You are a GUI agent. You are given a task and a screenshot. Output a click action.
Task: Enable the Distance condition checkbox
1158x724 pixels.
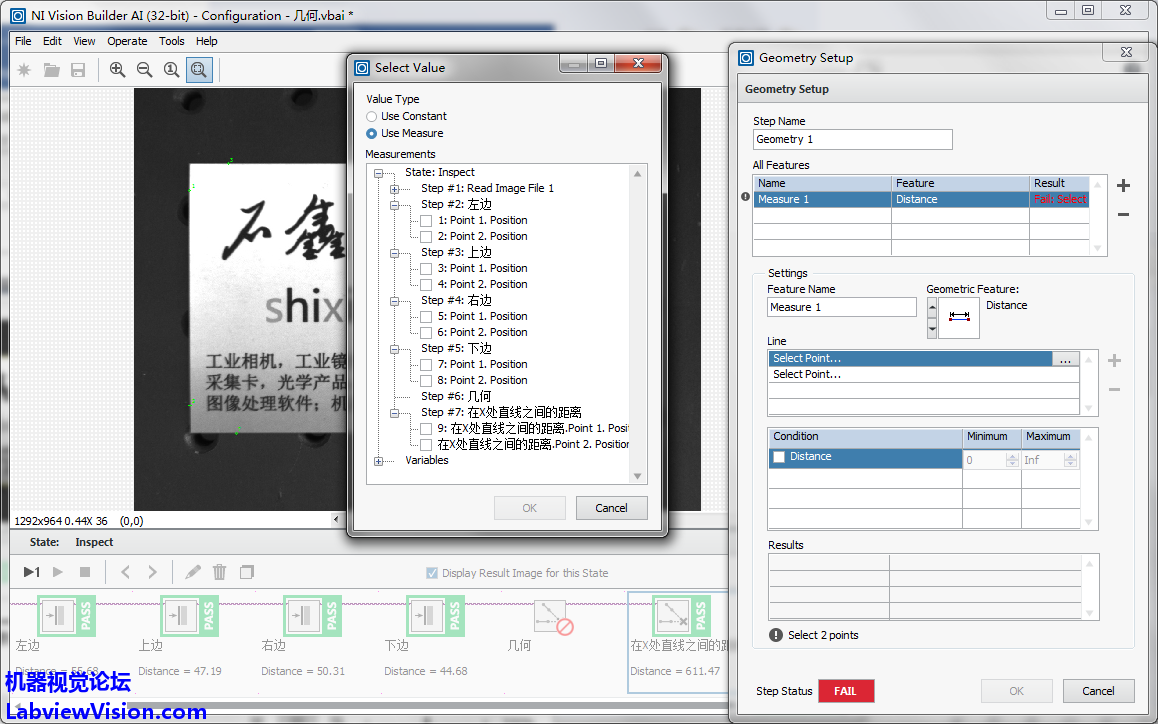click(779, 457)
